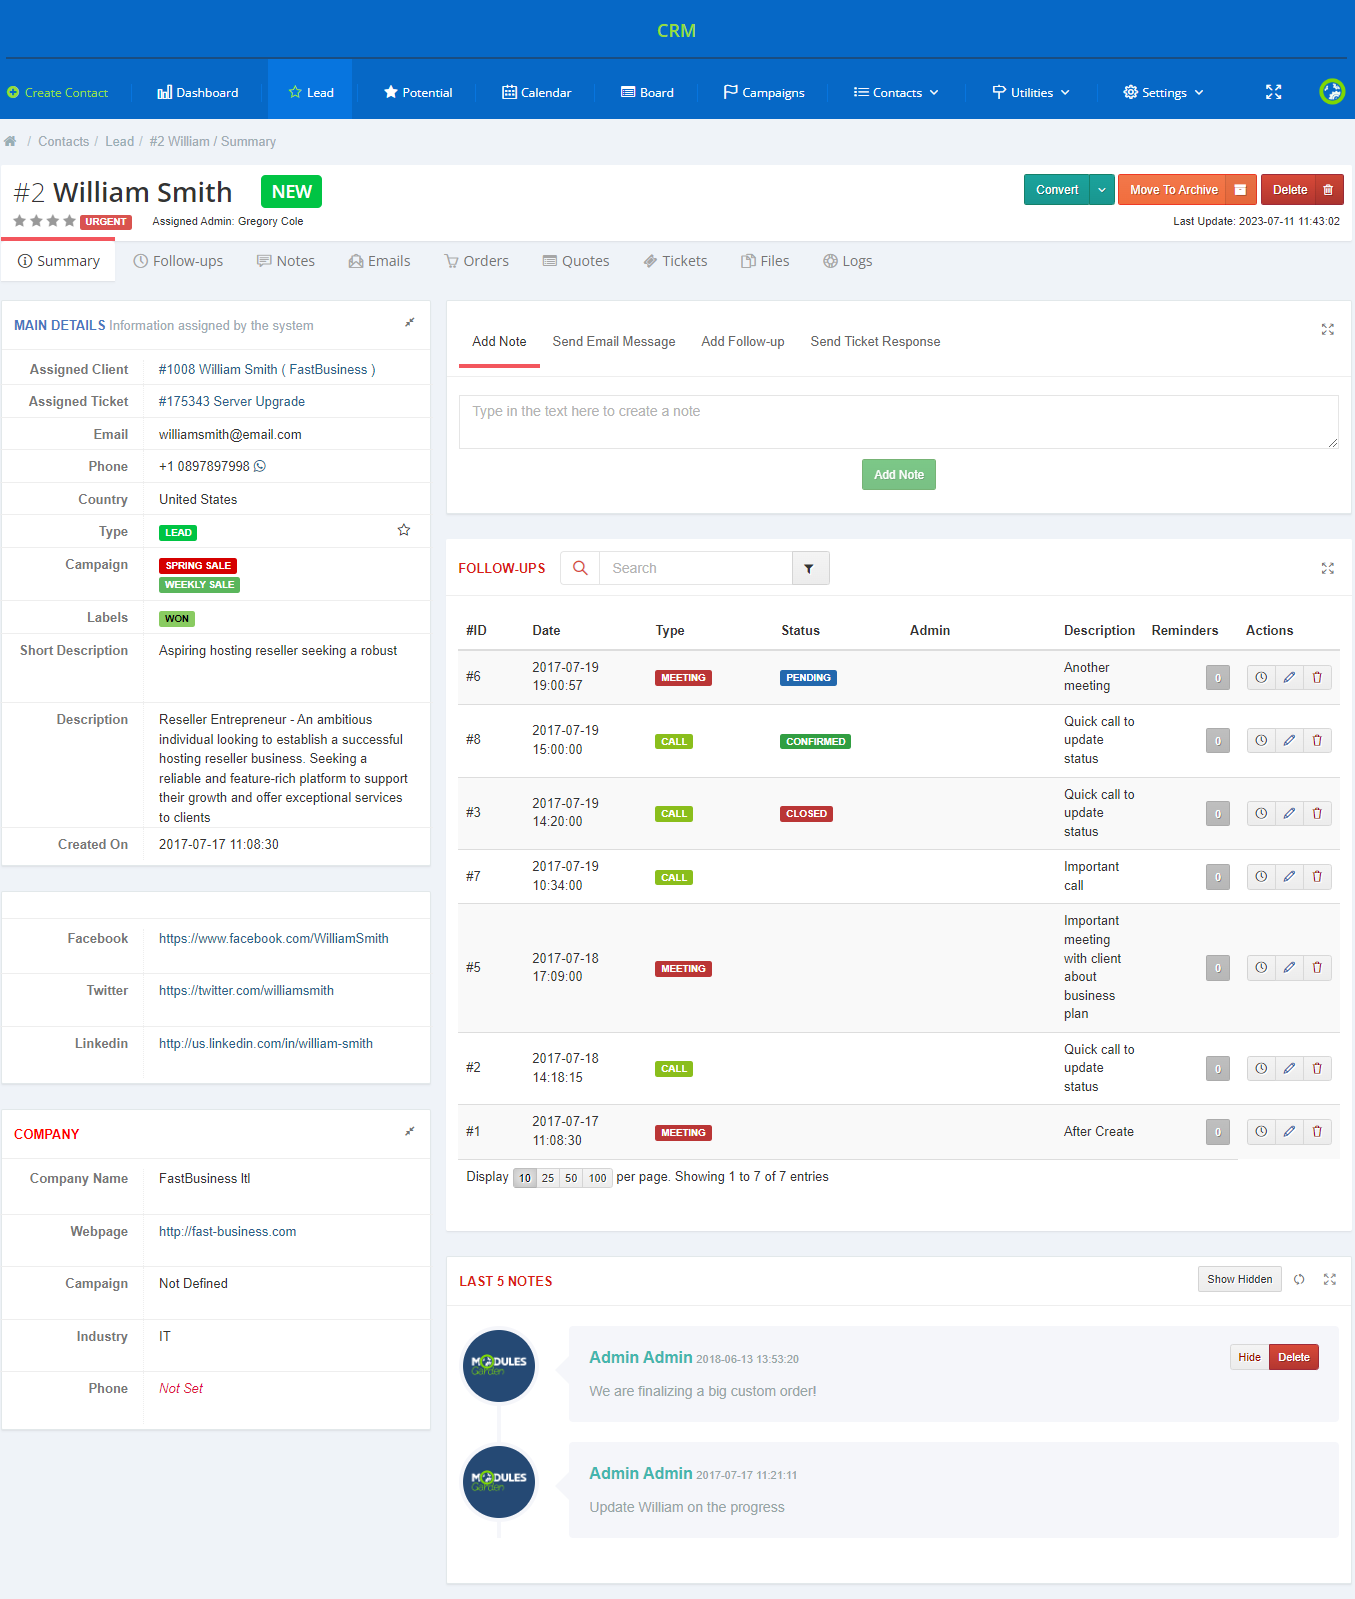Click the archive box icon next to Move To Archive
This screenshot has height=1599, width=1355.
(1240, 190)
